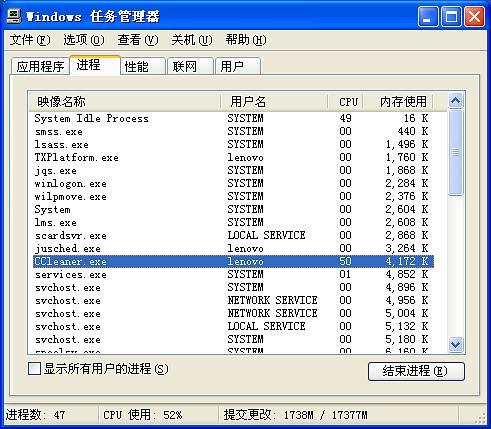Click the 结束进程(E) button
Screen dimensions: 491x429
pos(416,371)
